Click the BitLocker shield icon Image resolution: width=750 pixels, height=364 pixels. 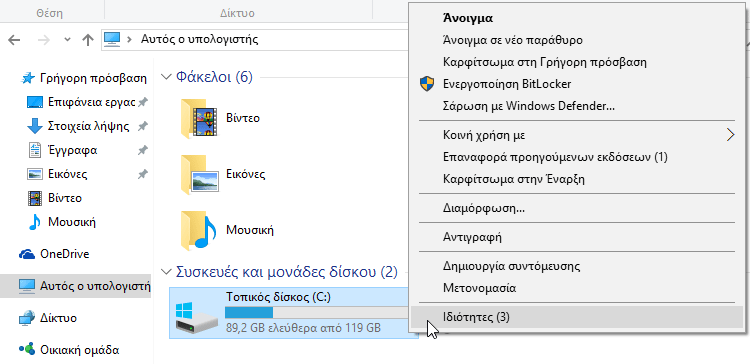pyautogui.click(x=426, y=84)
